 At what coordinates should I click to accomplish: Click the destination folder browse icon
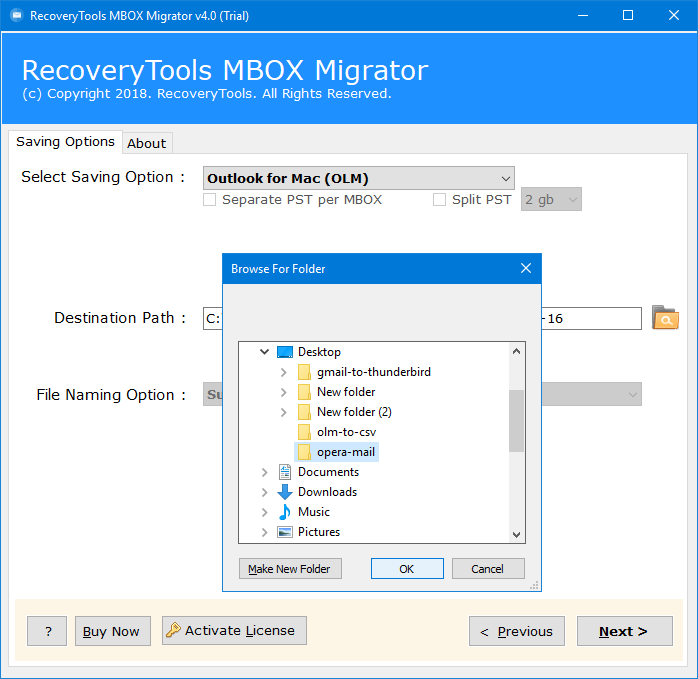point(665,319)
